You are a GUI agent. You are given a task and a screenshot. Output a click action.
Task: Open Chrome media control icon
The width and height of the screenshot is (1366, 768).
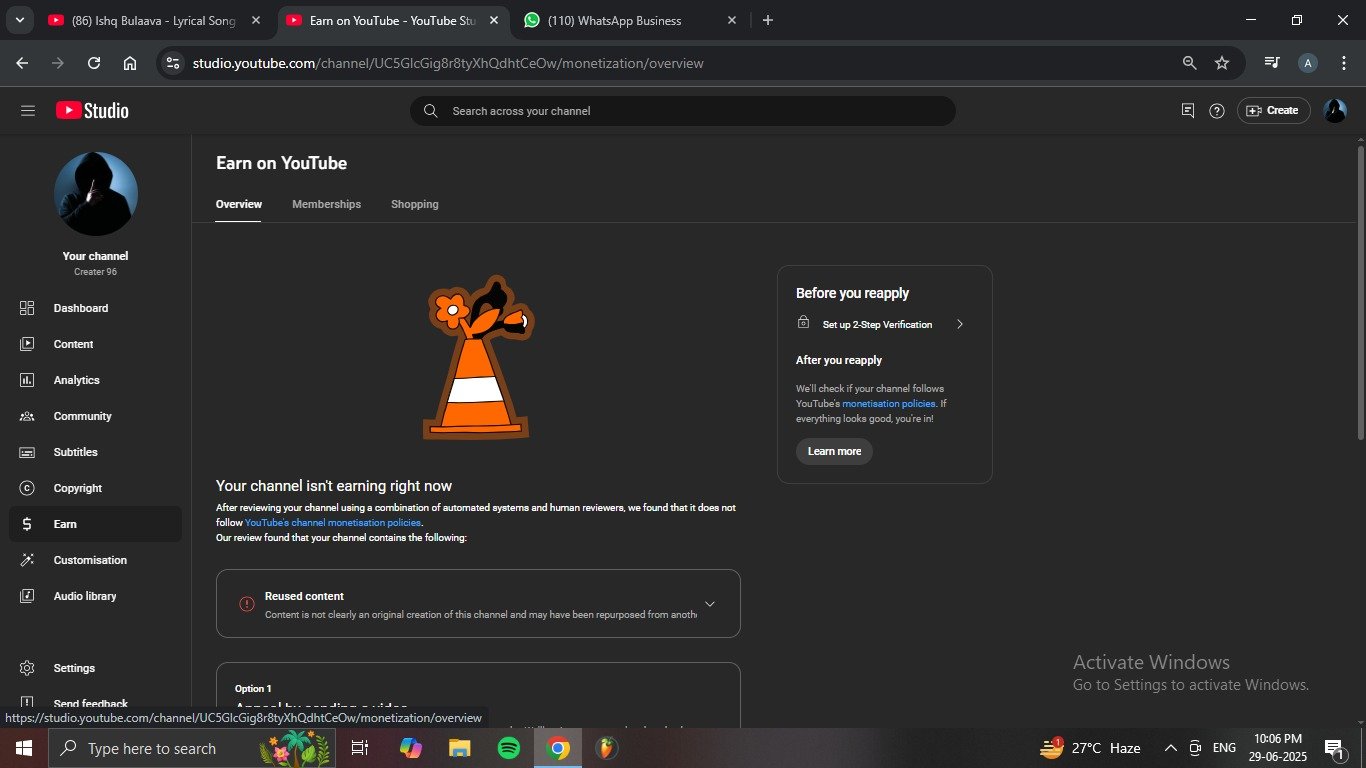(1272, 63)
